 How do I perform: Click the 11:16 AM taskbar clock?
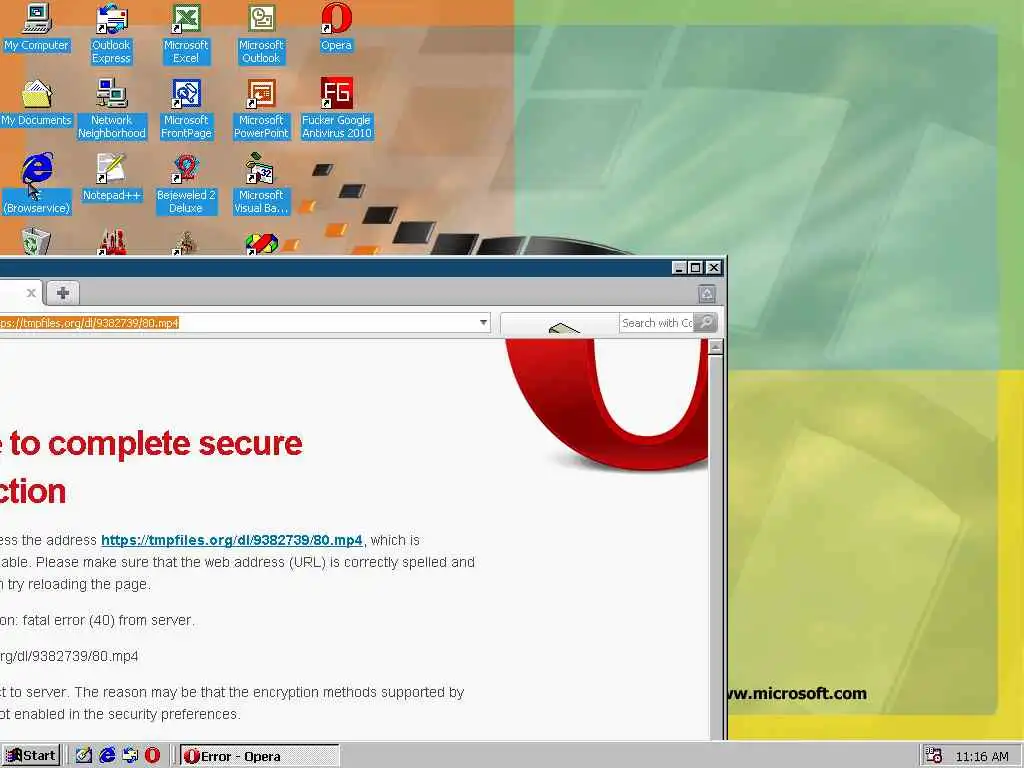pyautogui.click(x=982, y=756)
